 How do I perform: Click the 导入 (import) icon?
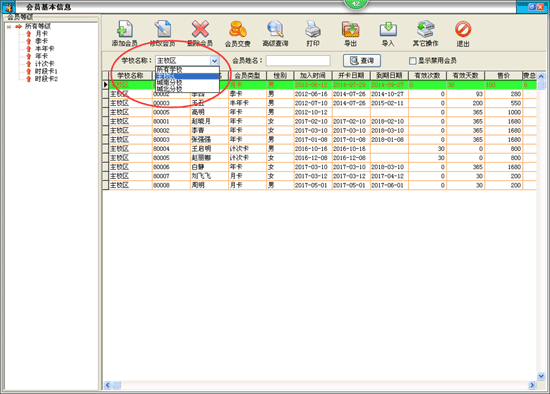pos(388,29)
